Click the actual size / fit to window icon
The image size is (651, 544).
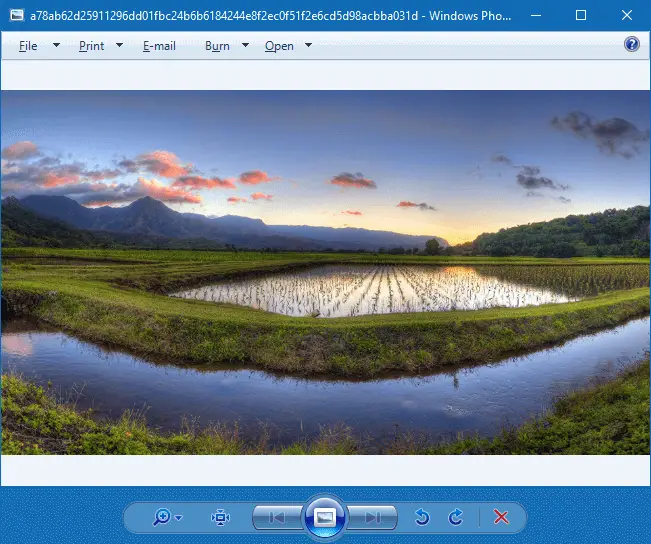[x=220, y=517]
